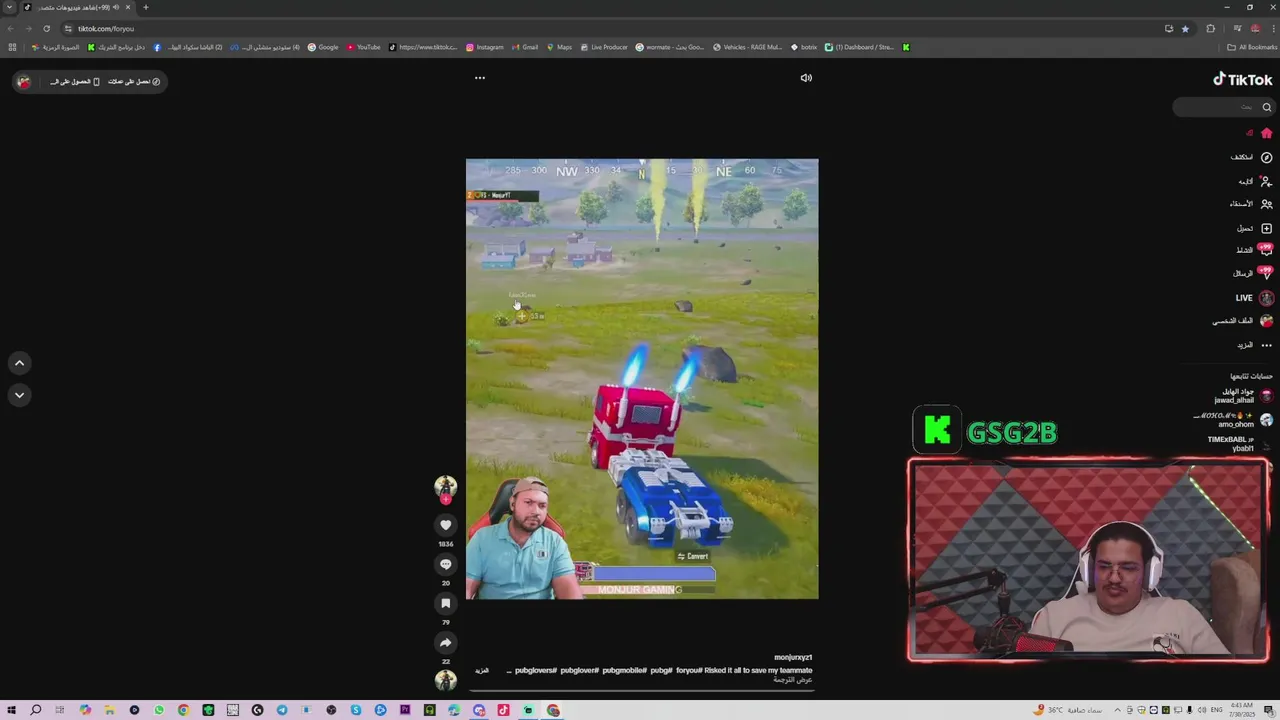This screenshot has width=1280, height=720.
Task: Click the search magnifier icon in TikTok
Action: (1266, 107)
